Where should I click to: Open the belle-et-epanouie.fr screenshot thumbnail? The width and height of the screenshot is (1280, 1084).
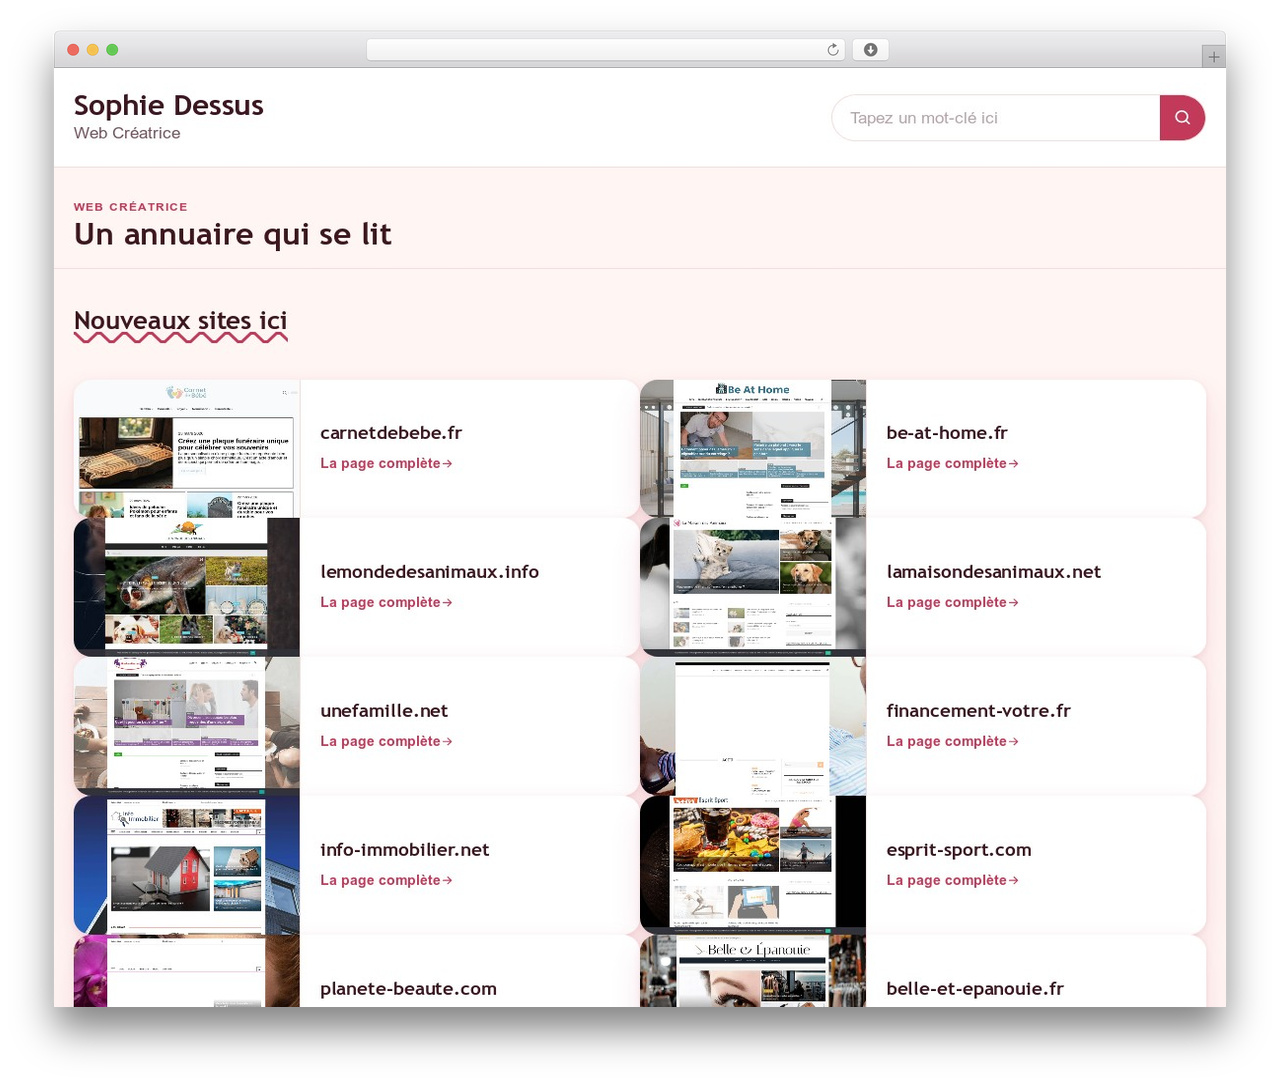tap(753, 971)
